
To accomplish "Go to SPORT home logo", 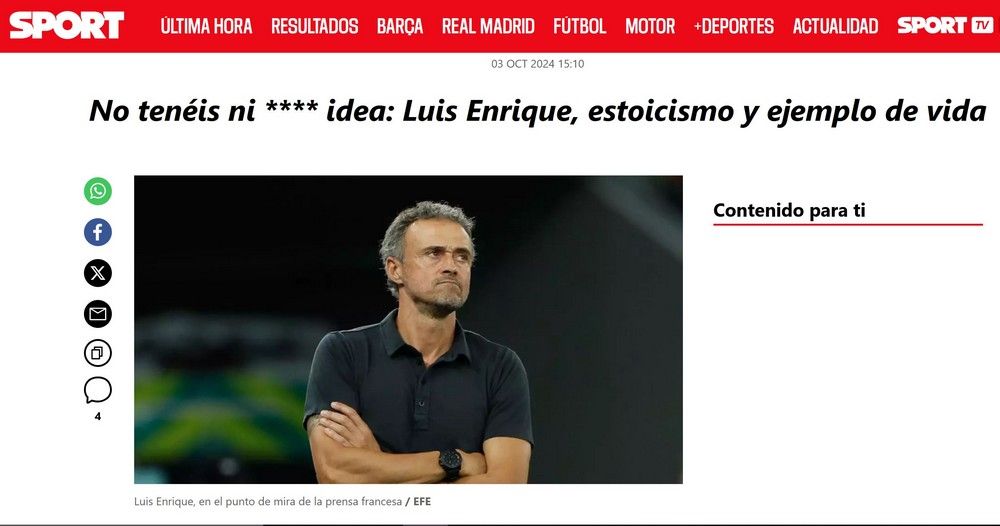I will click(x=66, y=26).
